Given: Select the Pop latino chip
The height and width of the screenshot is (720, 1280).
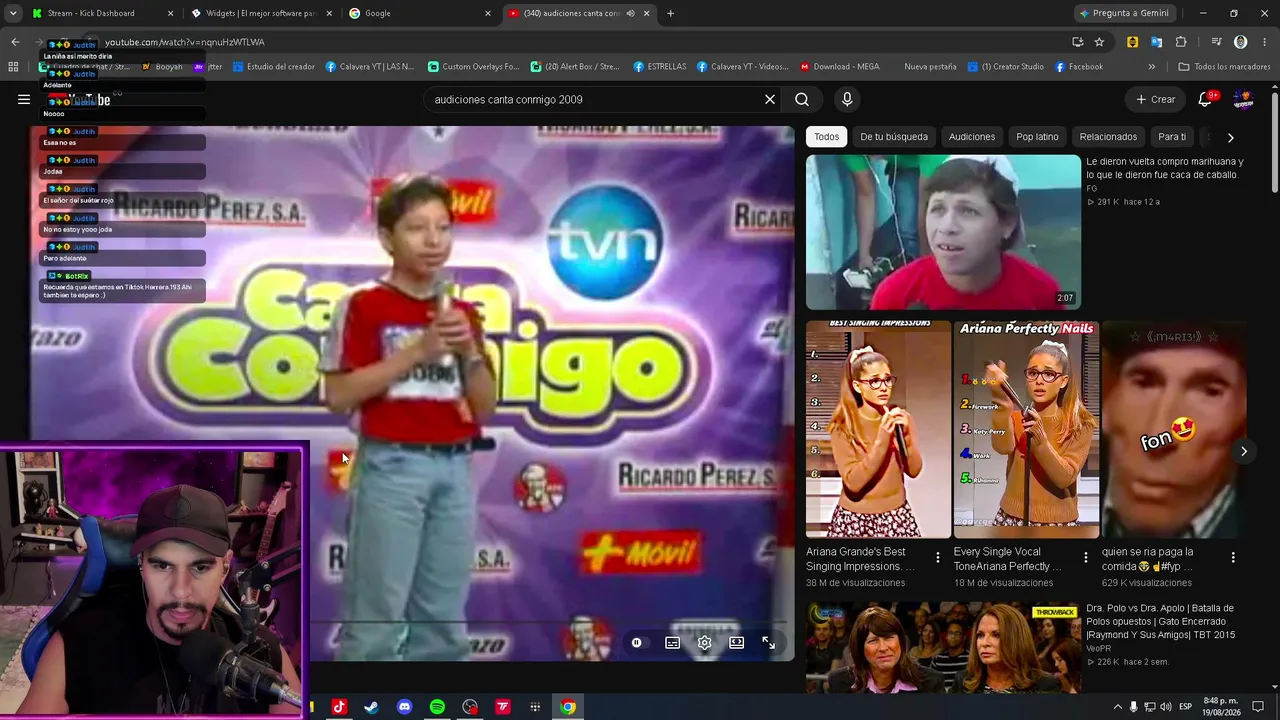Looking at the screenshot, I should [1037, 137].
